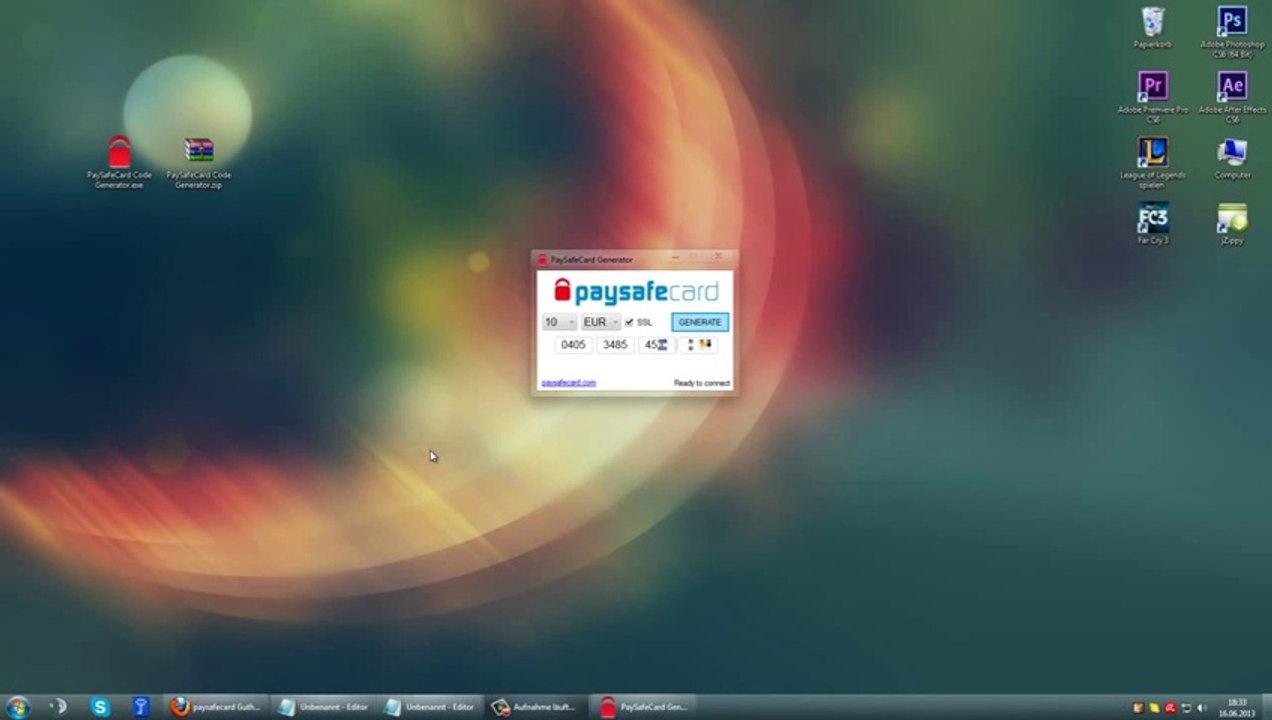The height and width of the screenshot is (720, 1272).
Task: Click the second code field 3485
Action: click(615, 345)
